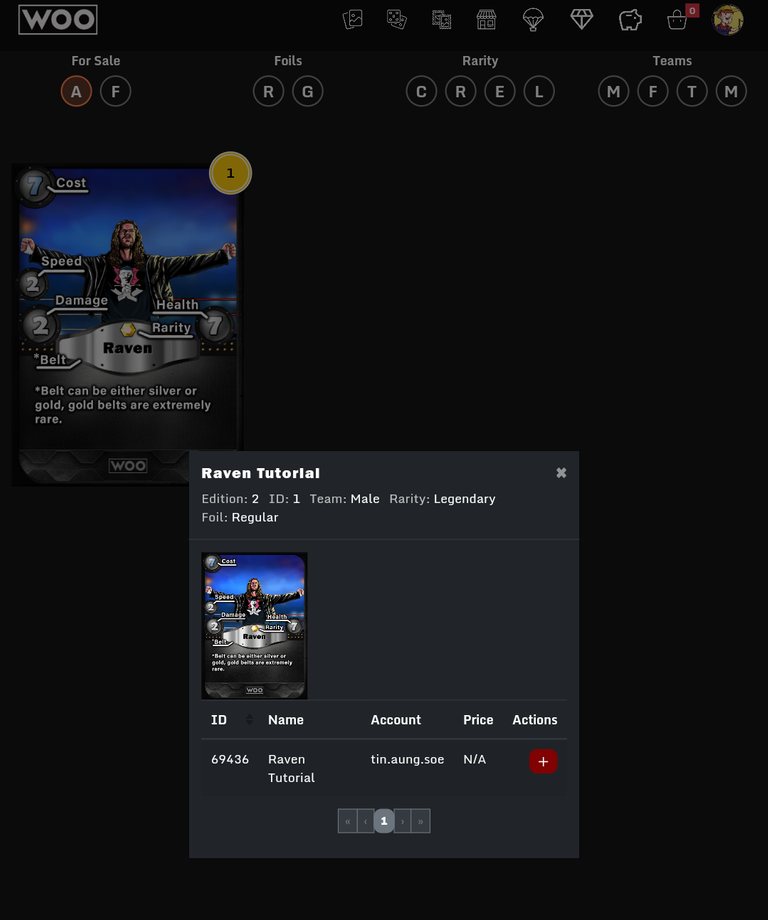Open the piggy bank icon
Image resolution: width=768 pixels, height=920 pixels.
point(630,20)
